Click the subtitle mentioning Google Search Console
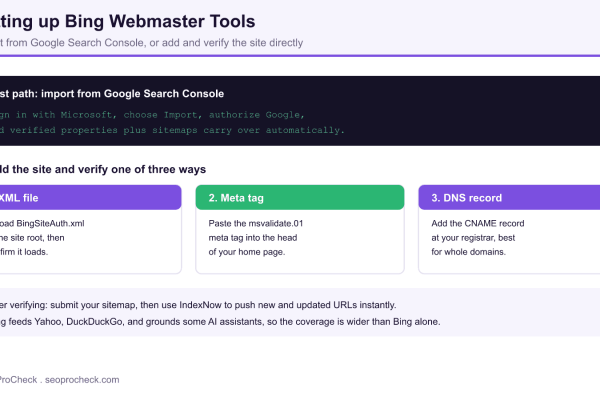Viewport: 600px width, 400px height. coord(152,42)
